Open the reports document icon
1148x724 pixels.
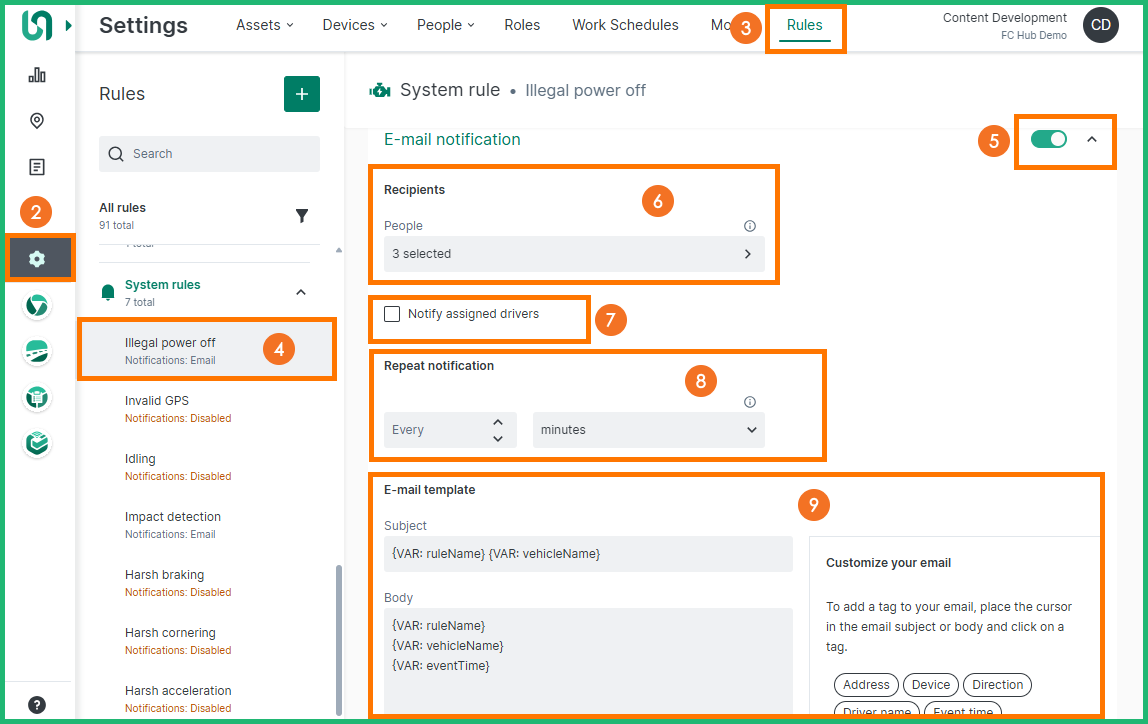37,167
